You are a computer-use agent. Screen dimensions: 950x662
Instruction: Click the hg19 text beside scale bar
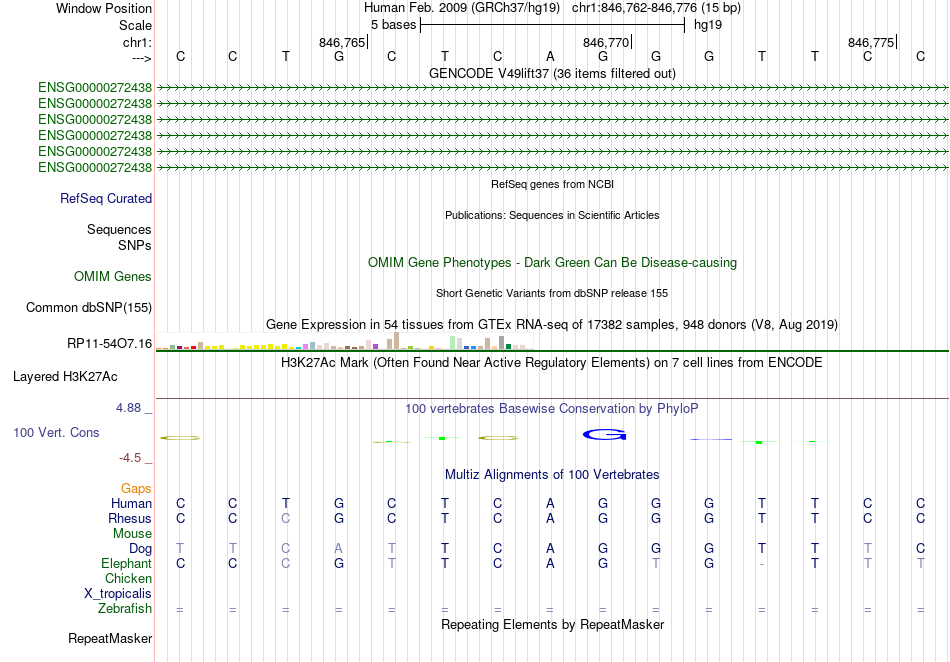pyautogui.click(x=708, y=25)
